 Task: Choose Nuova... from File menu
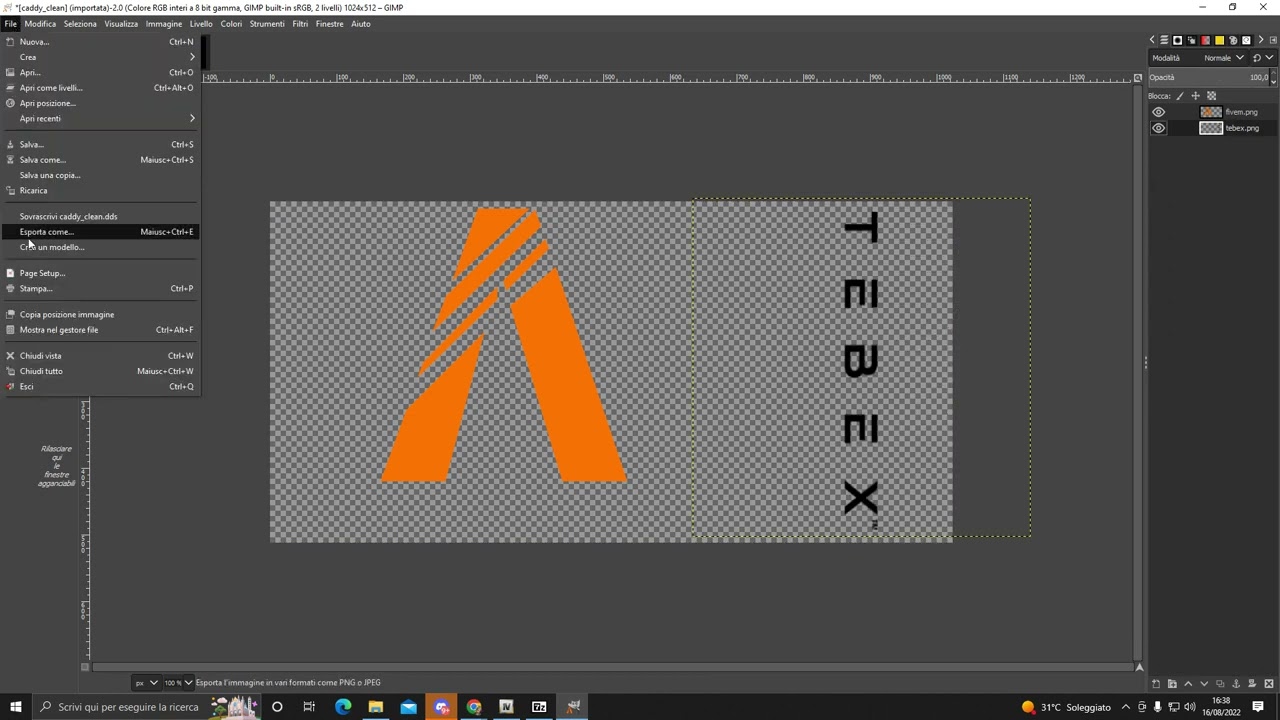click(x=101, y=42)
